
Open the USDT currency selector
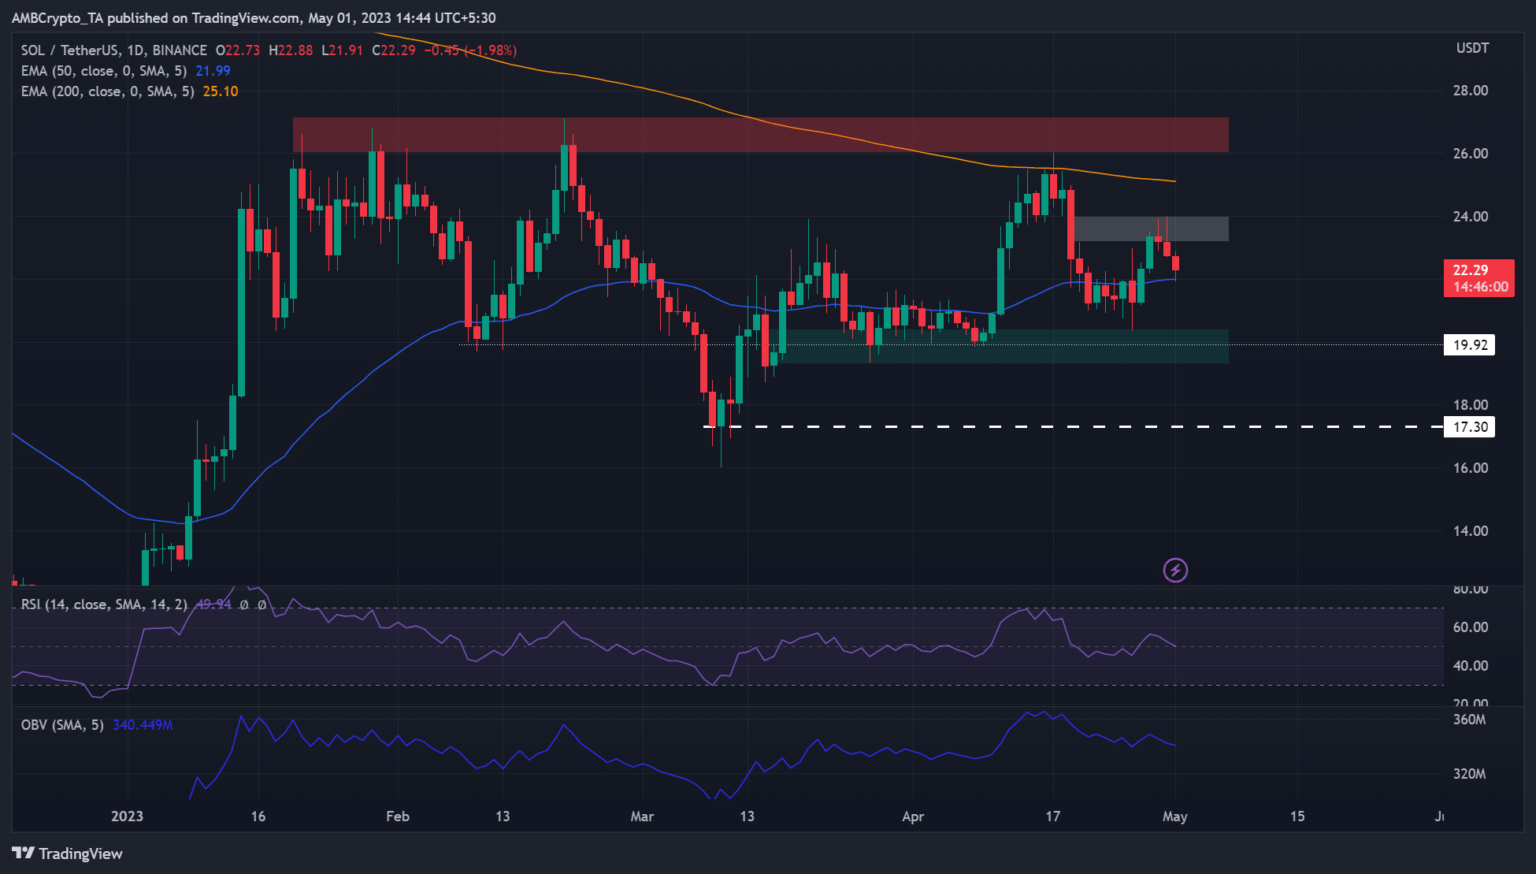pyautogui.click(x=1472, y=48)
